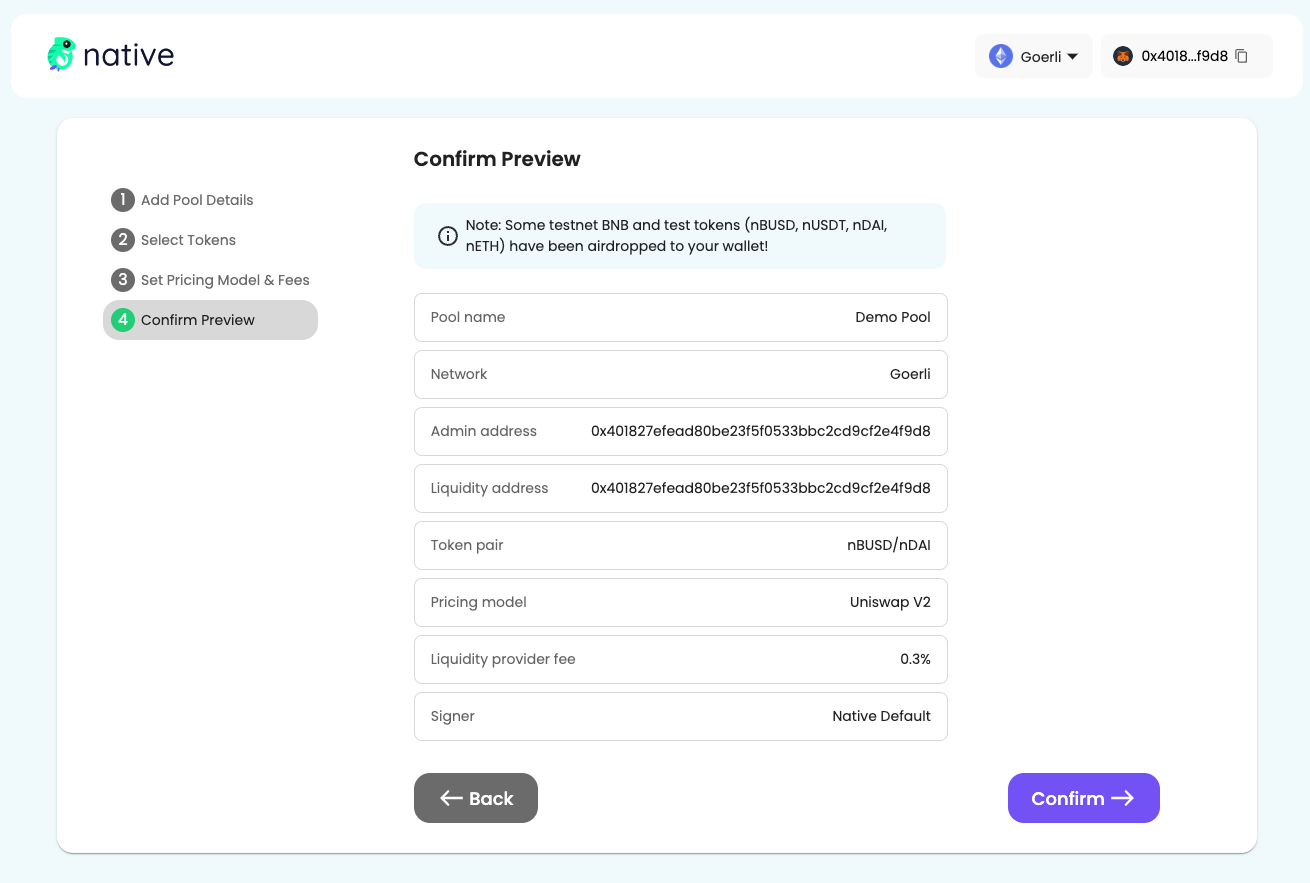
Task: Expand the Goerli network dropdown arrow
Action: coord(1072,57)
